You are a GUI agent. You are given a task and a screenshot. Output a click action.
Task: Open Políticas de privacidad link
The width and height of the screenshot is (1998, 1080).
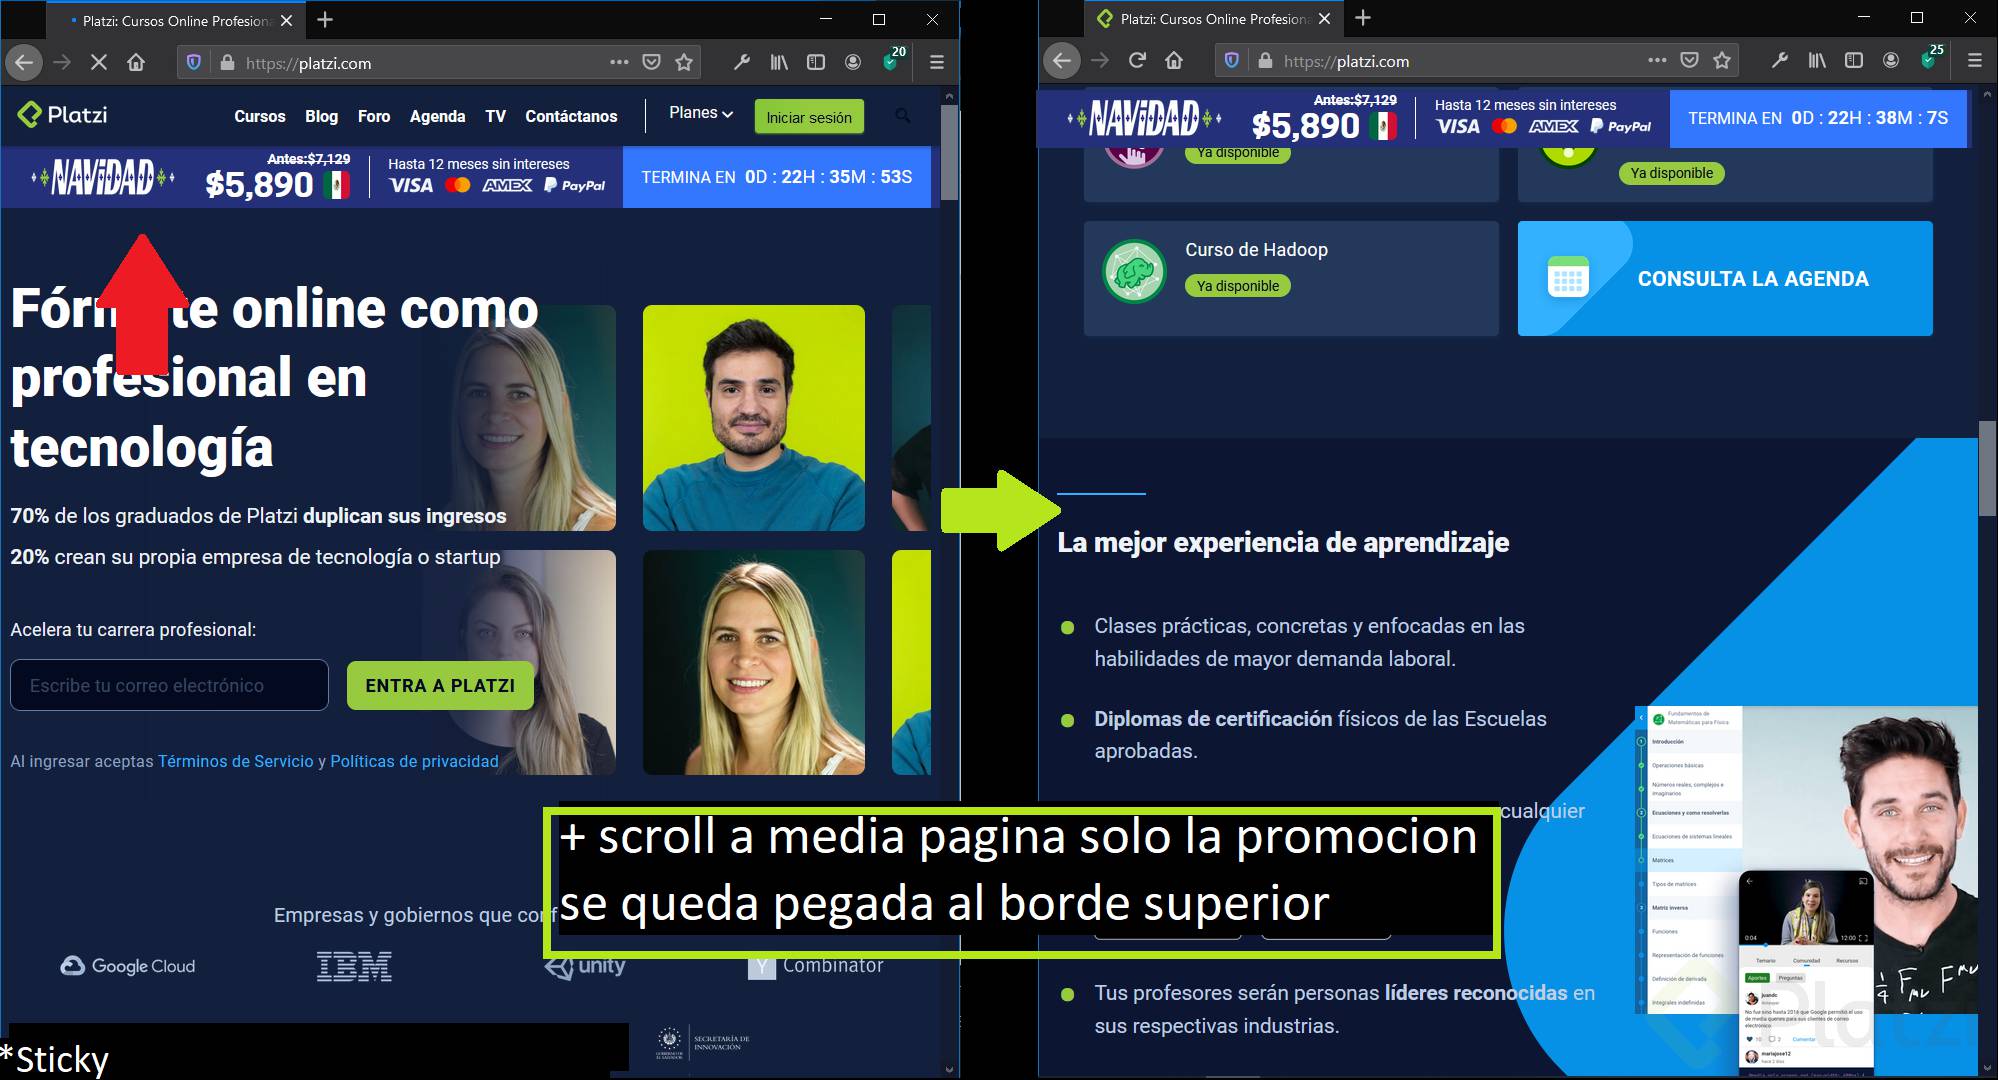pos(414,761)
